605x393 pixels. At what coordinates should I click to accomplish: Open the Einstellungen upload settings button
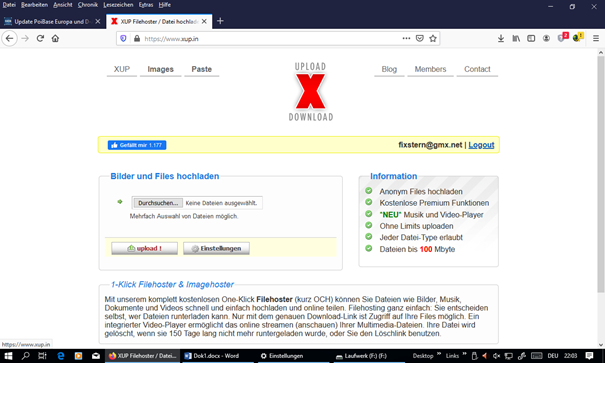(x=216, y=248)
